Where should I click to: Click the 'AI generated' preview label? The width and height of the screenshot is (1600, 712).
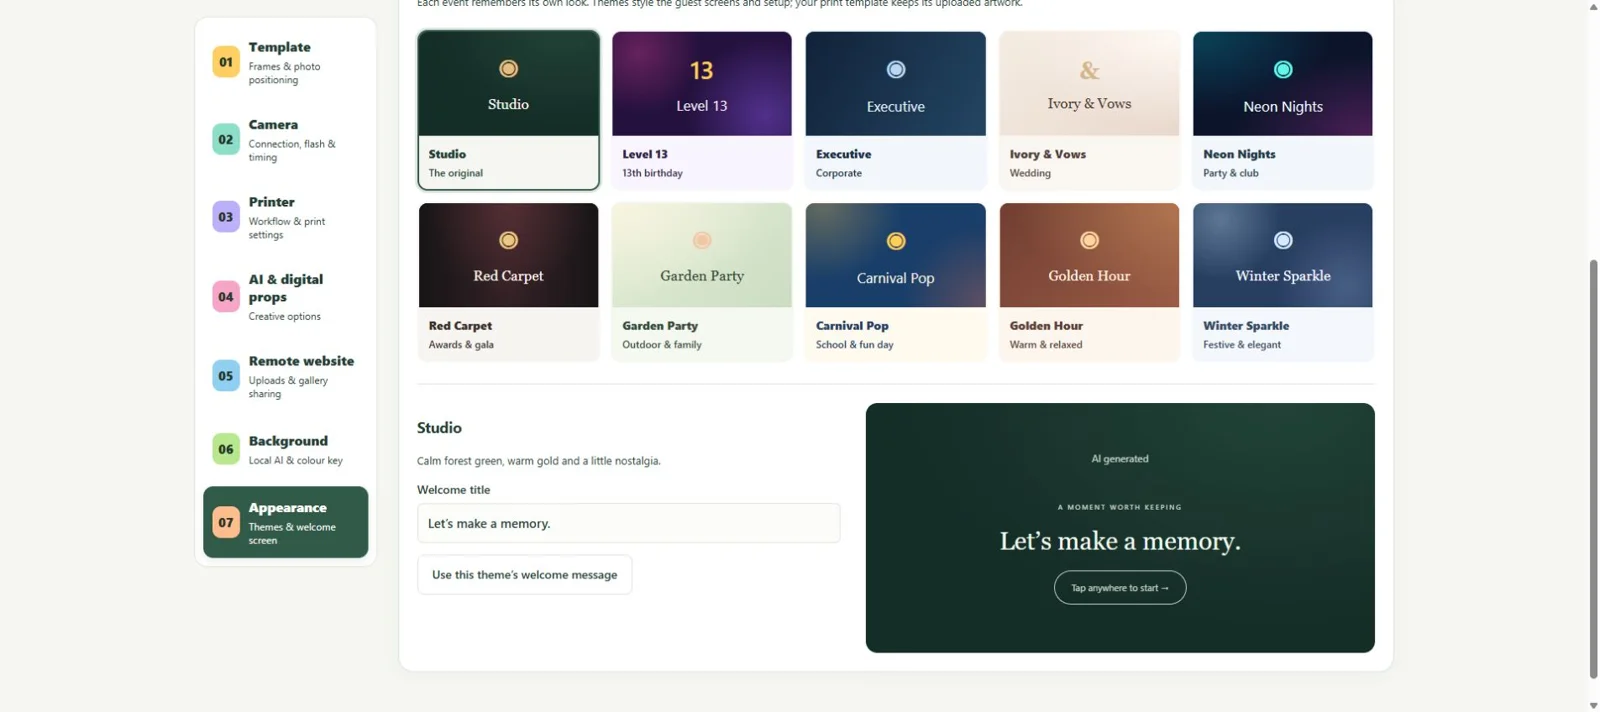pos(1120,459)
